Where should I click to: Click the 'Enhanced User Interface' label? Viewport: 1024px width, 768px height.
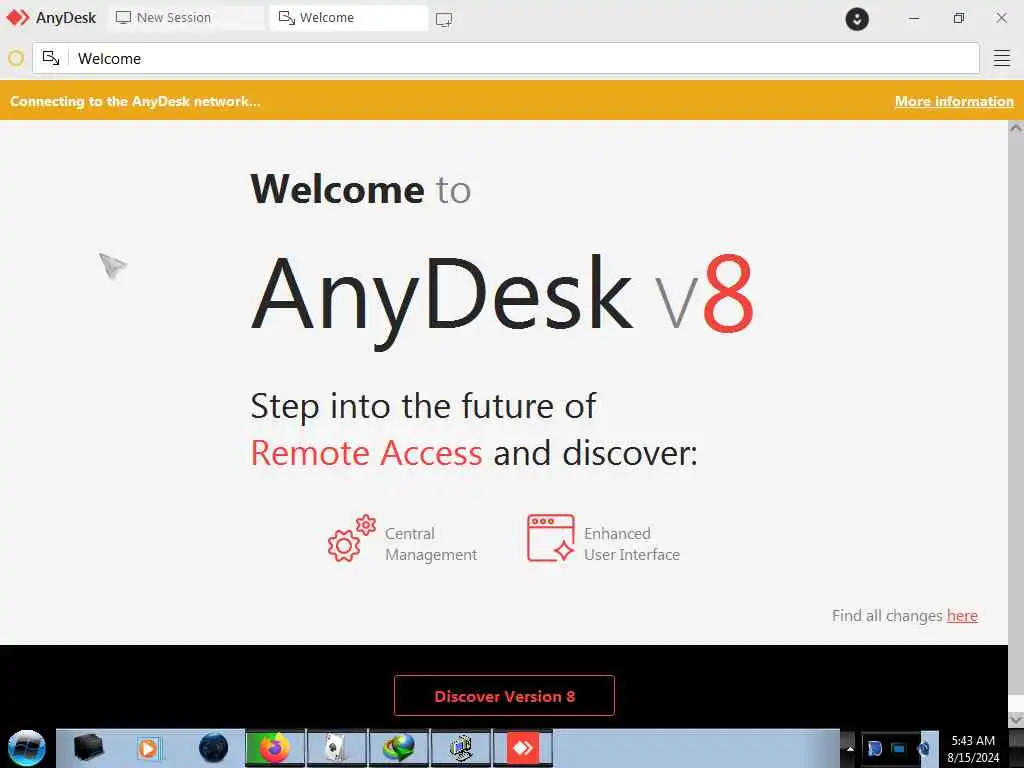point(632,544)
